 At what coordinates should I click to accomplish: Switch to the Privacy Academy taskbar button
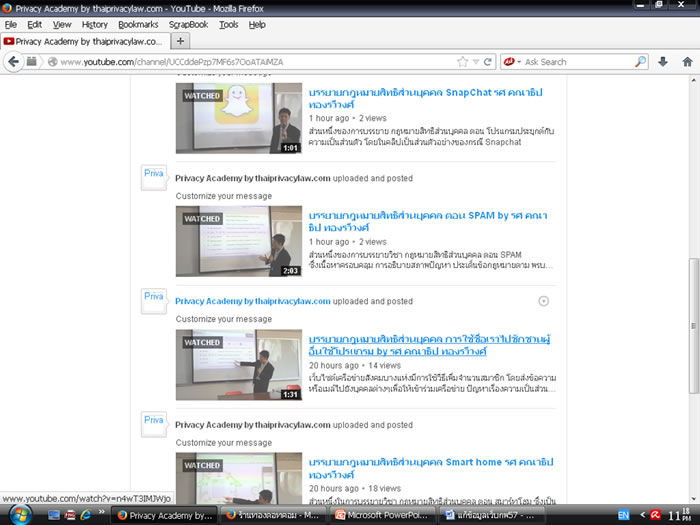[x=164, y=515]
